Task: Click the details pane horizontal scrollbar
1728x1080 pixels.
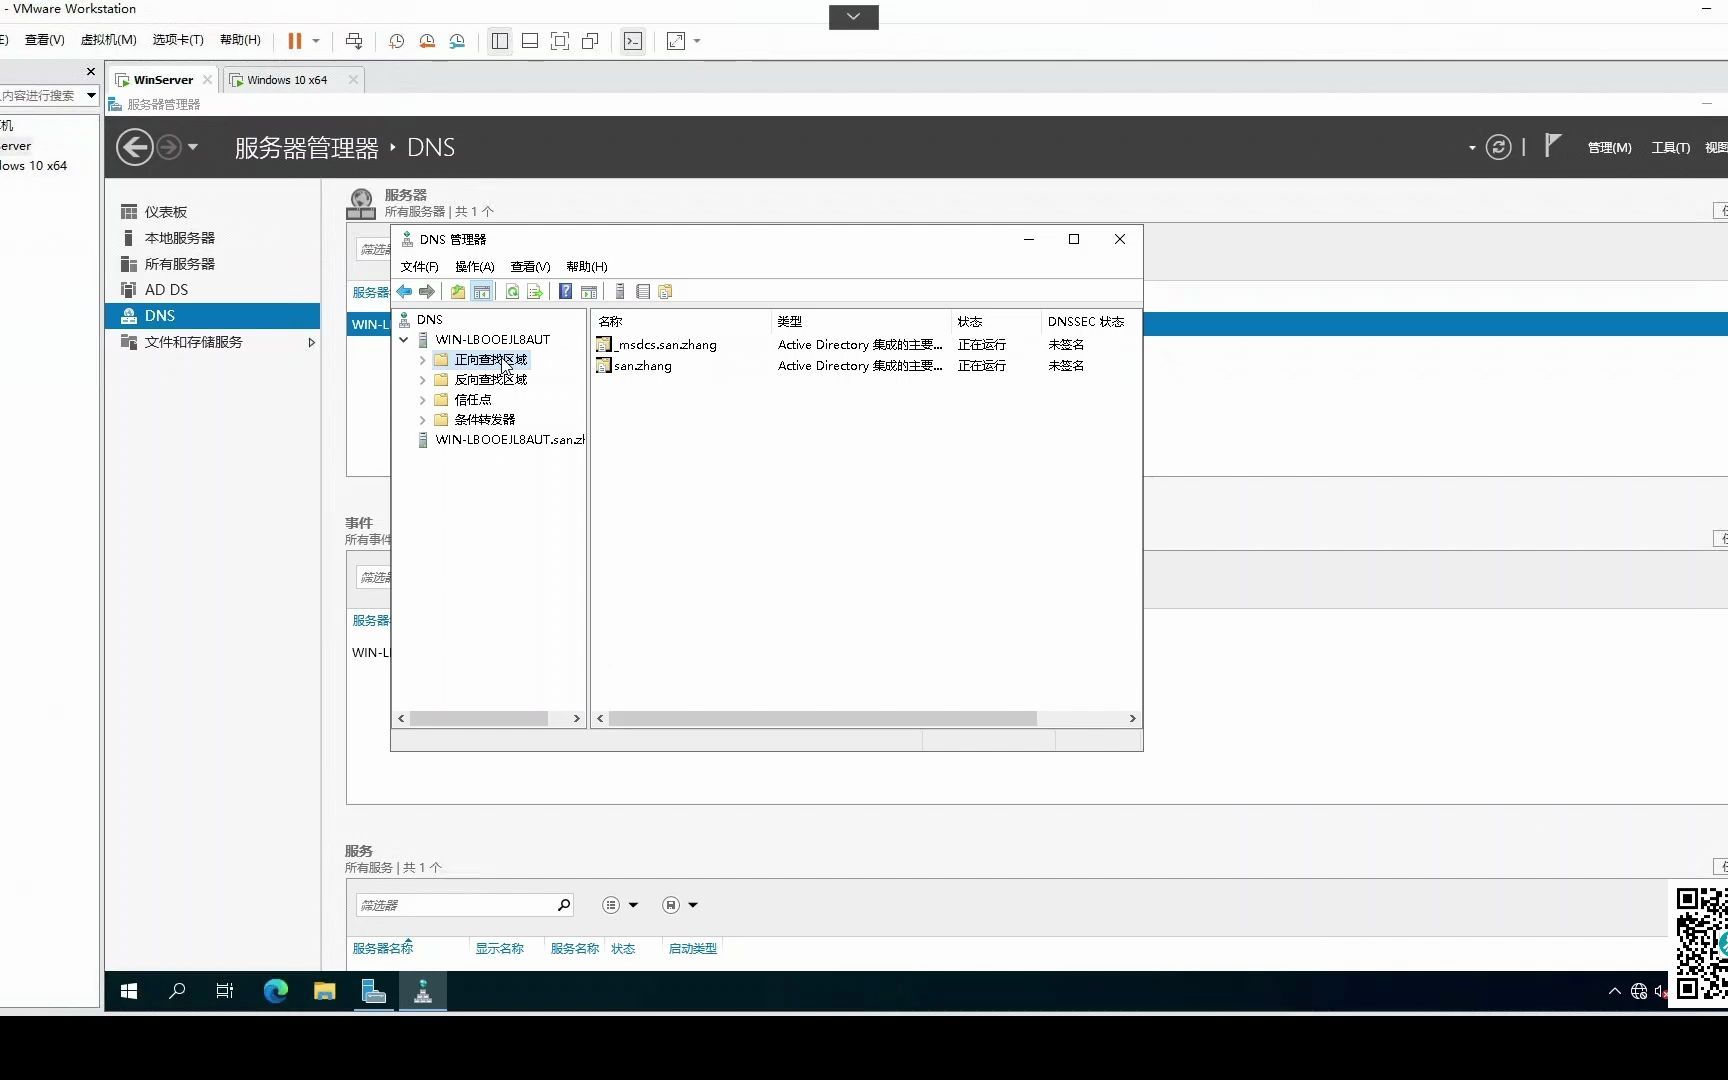Action: click(822, 718)
